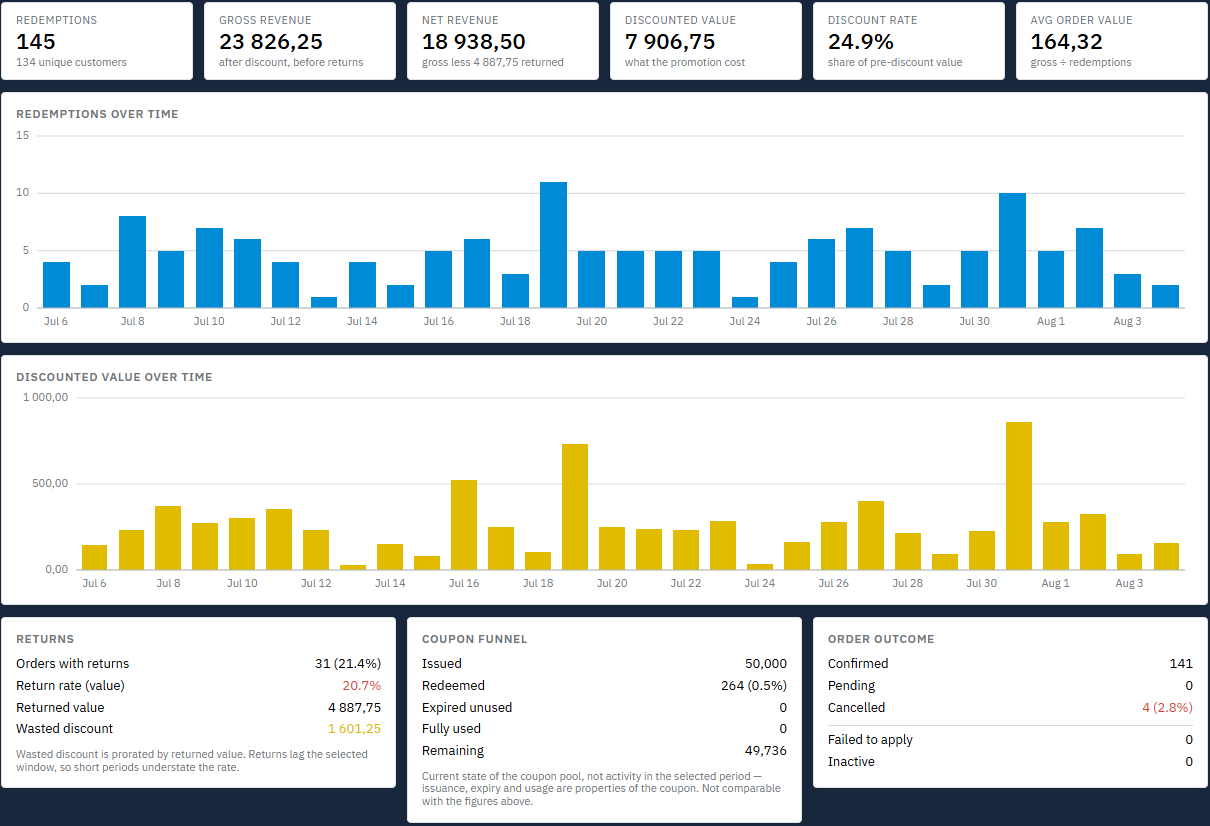The width and height of the screenshot is (1210, 826).
Task: Click the Order Outcome panel heading
Action: tap(881, 639)
